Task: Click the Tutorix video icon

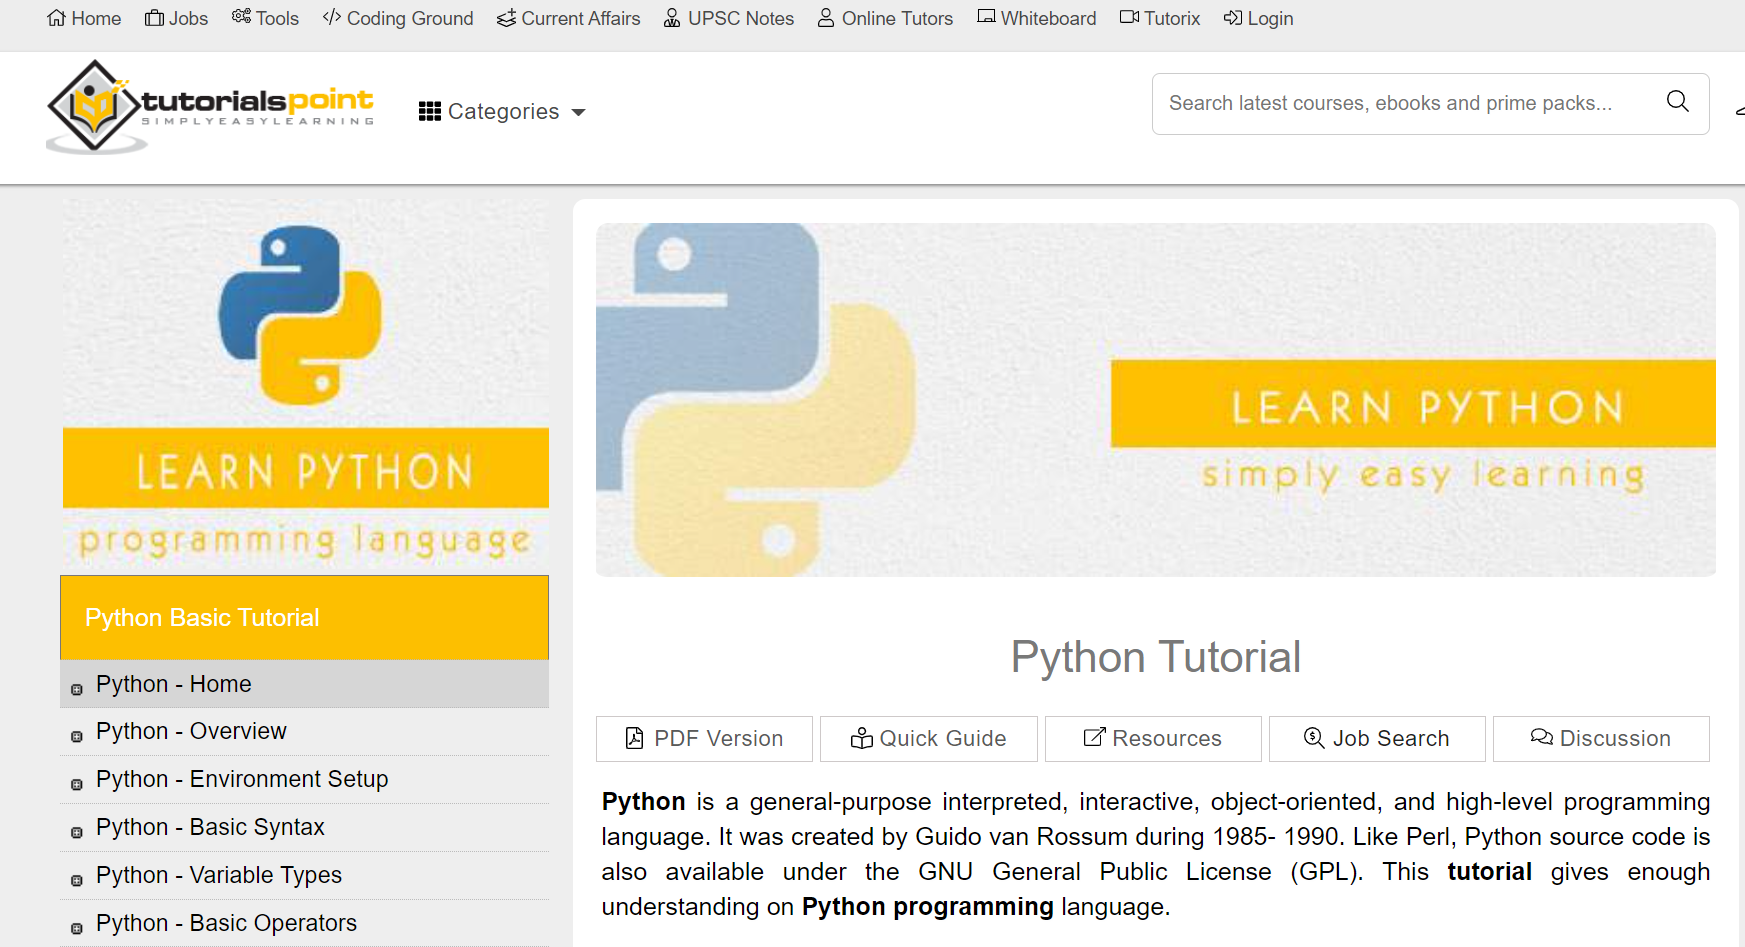Action: pos(1129,17)
